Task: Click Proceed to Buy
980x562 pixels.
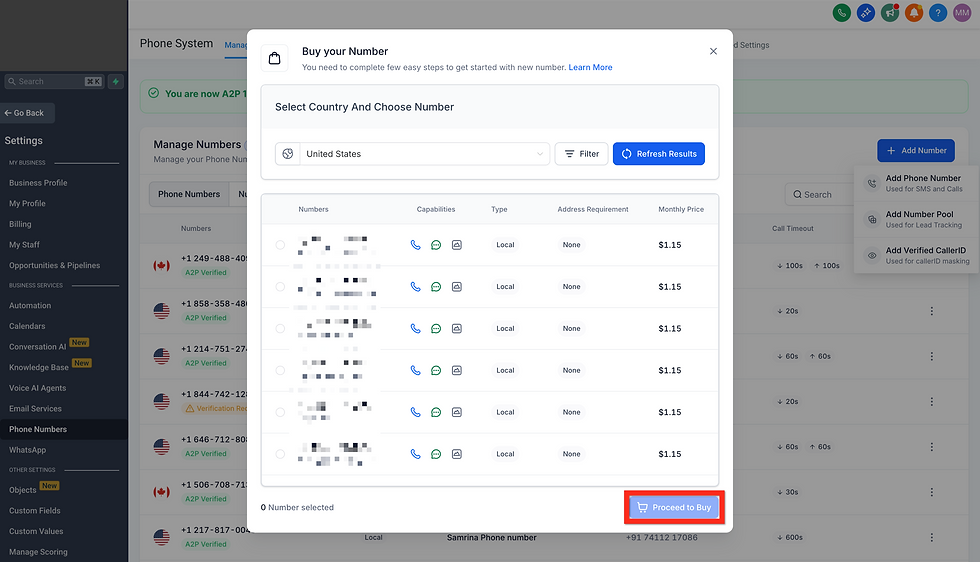Action: 674,508
